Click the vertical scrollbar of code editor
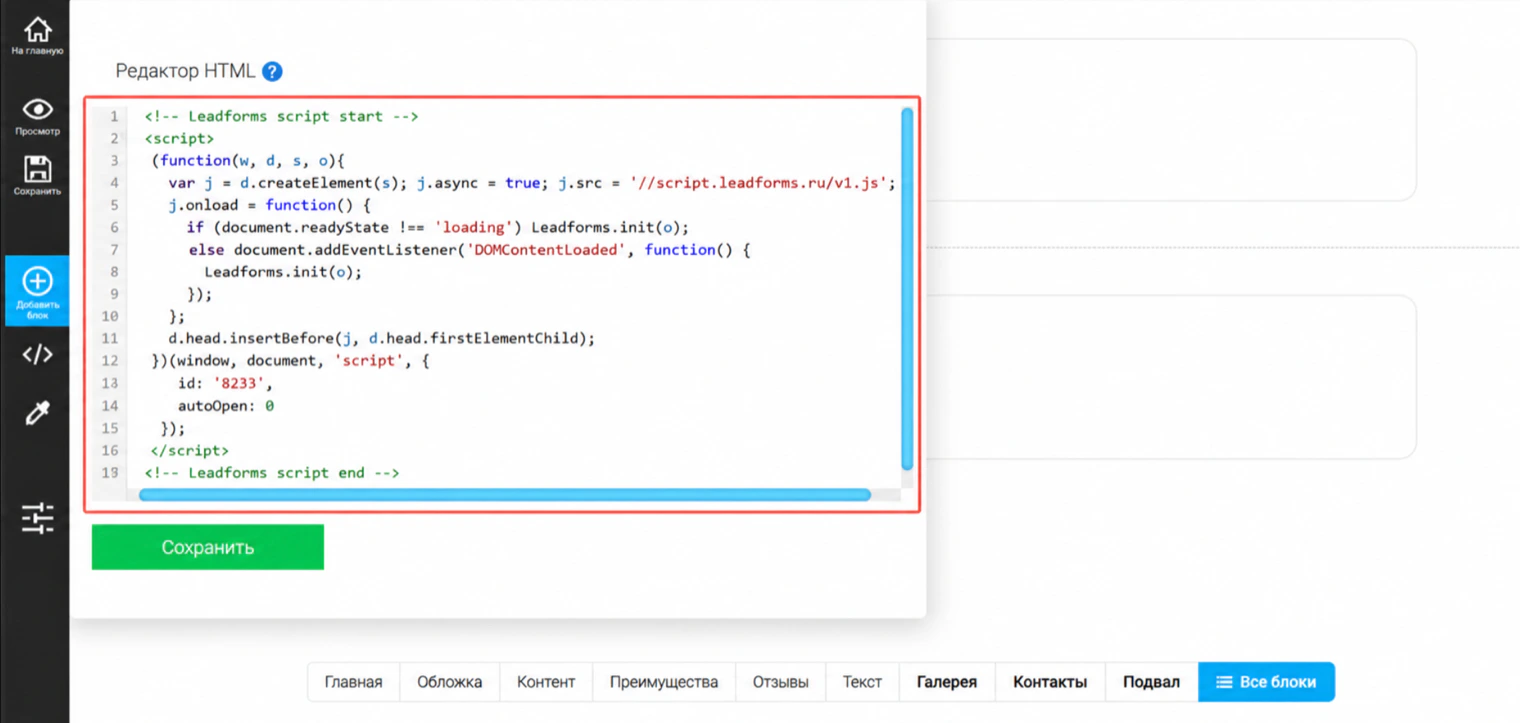 point(907,288)
